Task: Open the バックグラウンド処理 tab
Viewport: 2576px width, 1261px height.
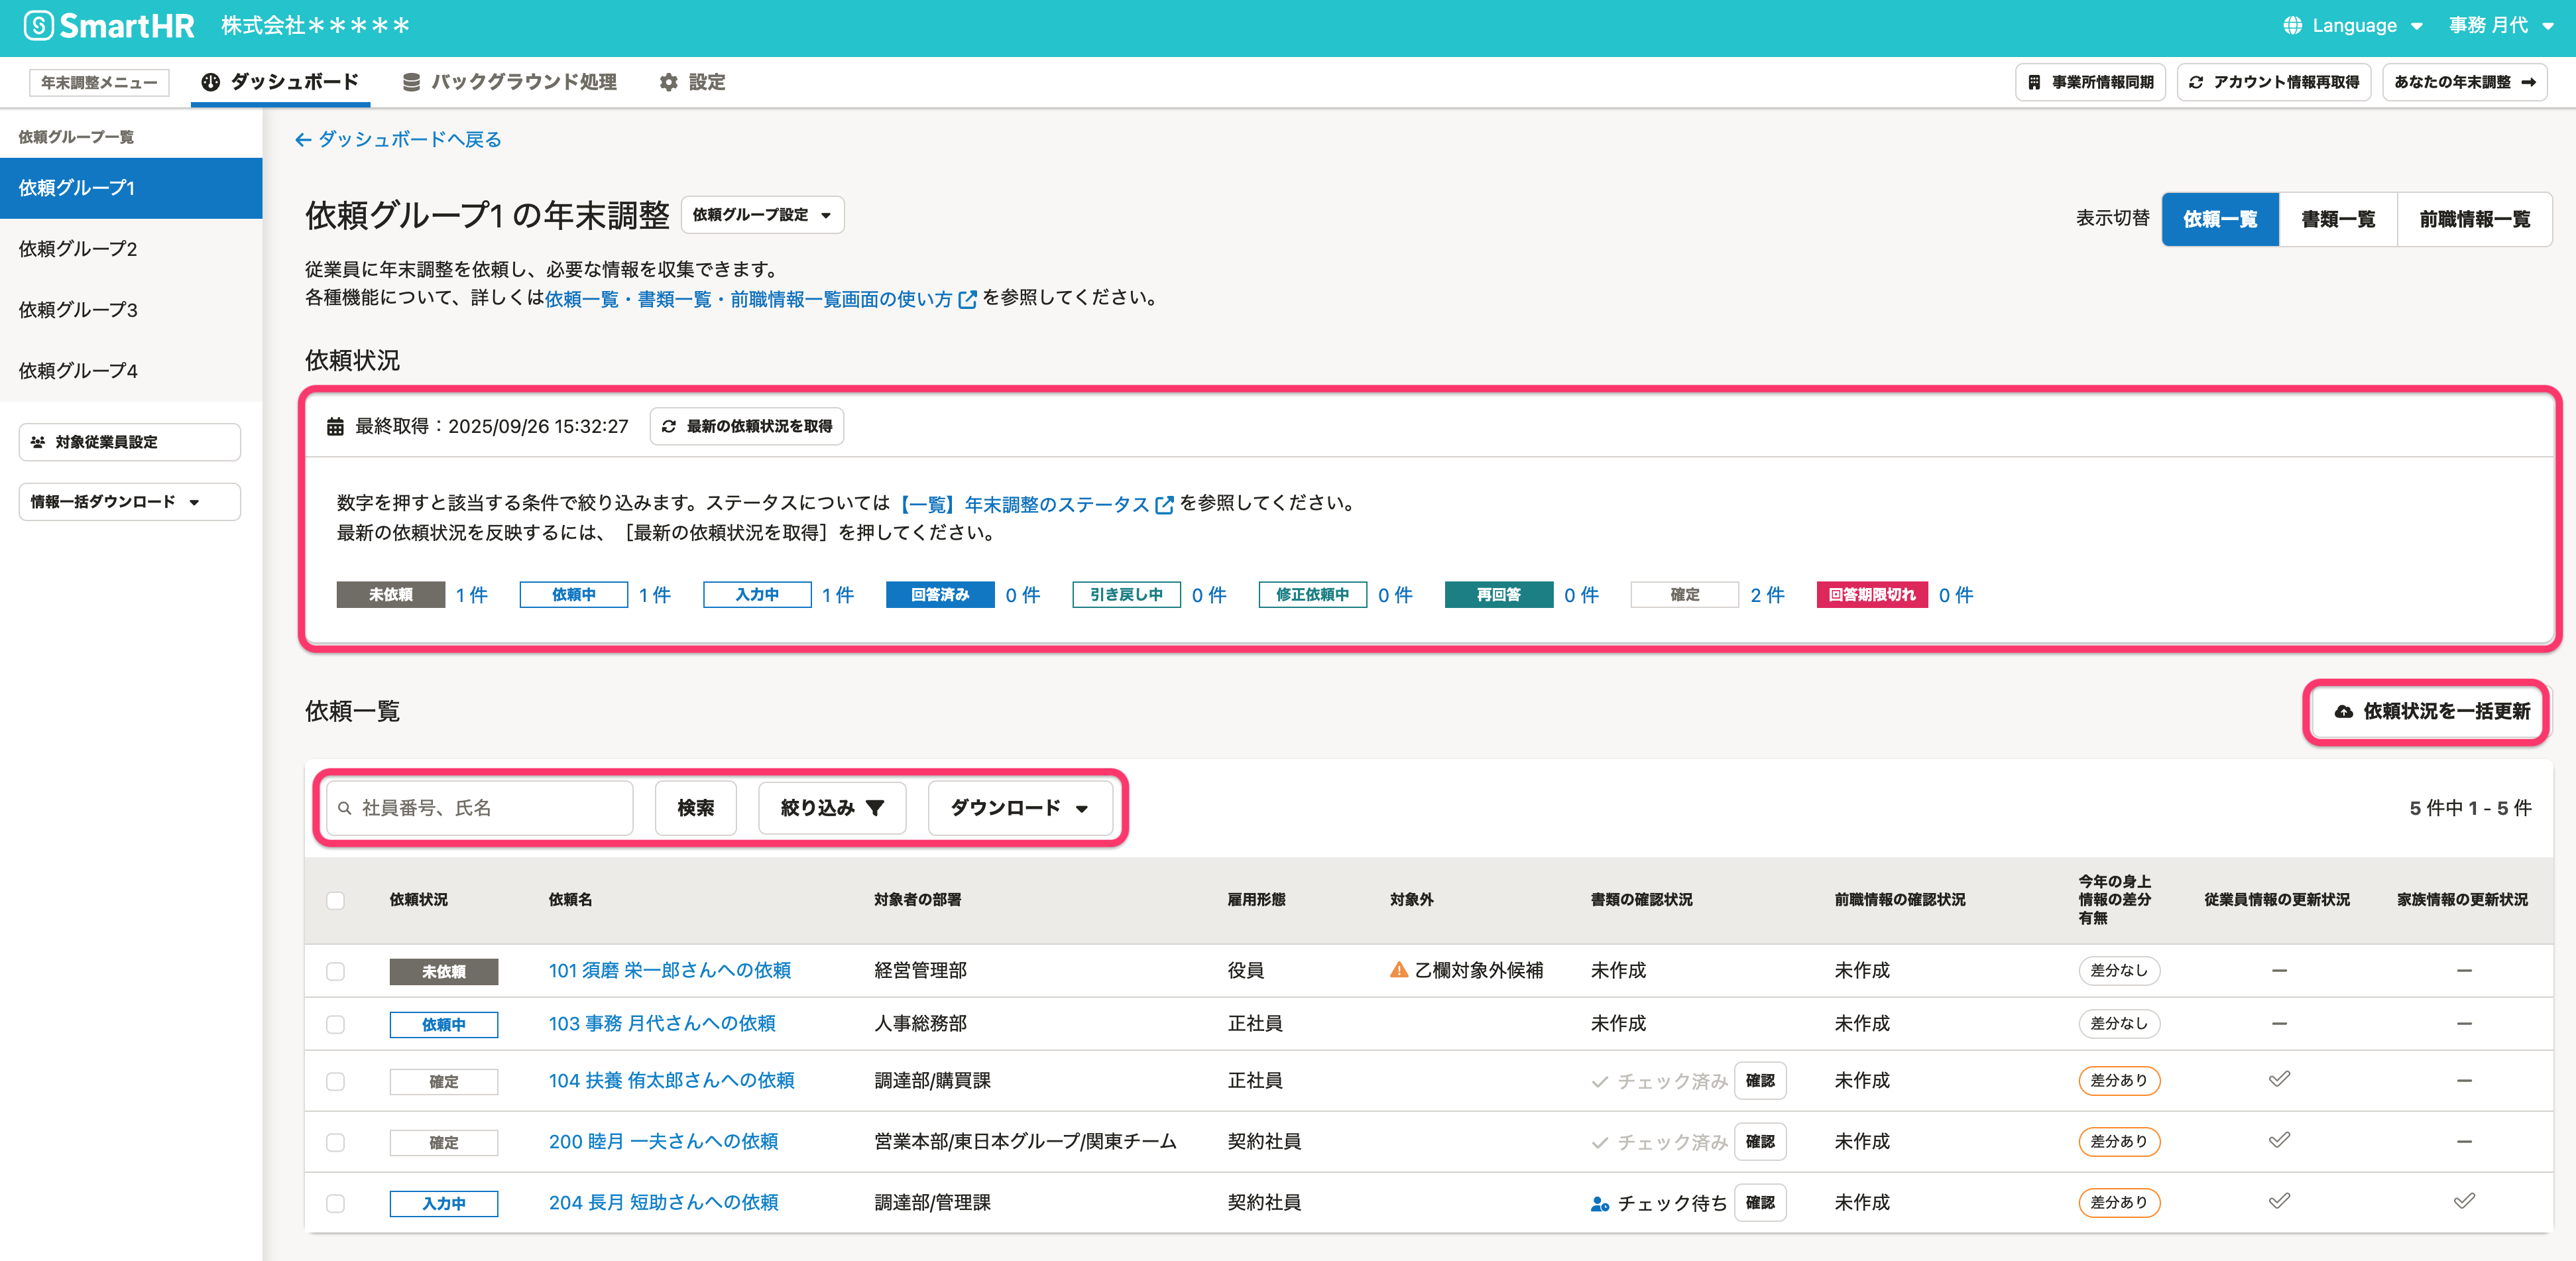Action: pyautogui.click(x=509, y=82)
